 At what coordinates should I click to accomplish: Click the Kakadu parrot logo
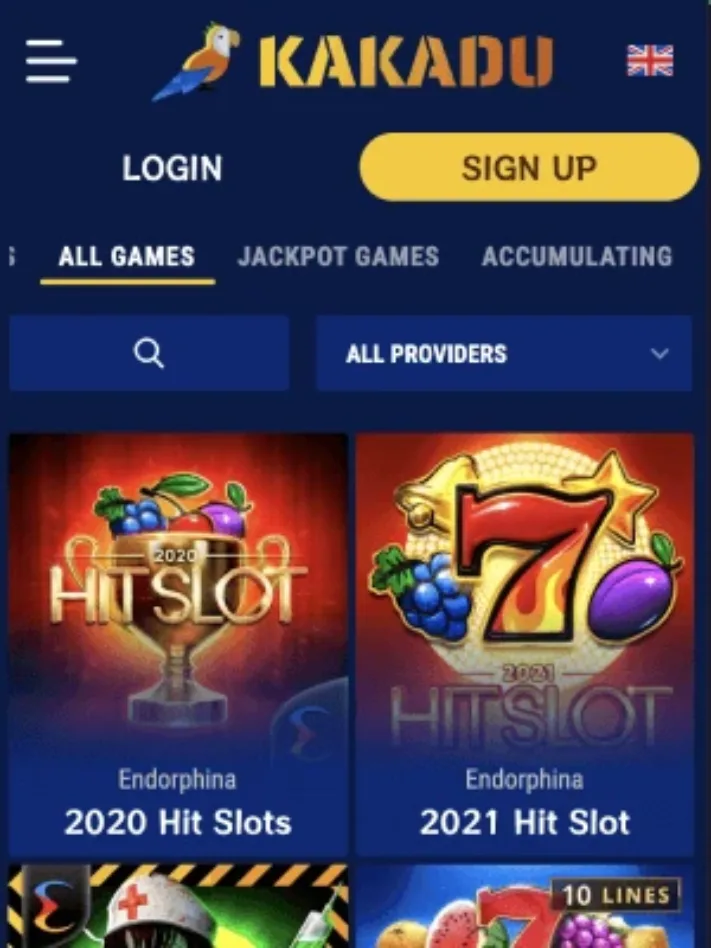(195, 61)
